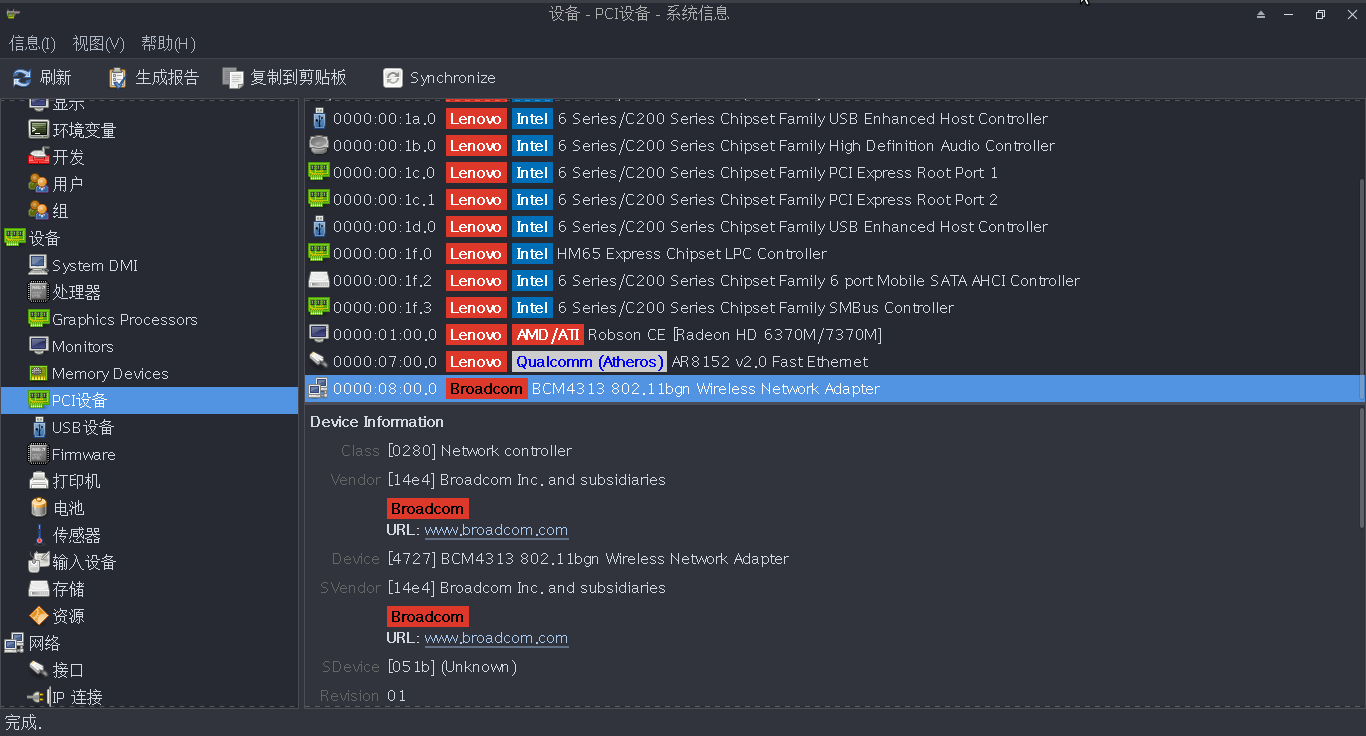Open the 帮助(H) menu

point(168,43)
